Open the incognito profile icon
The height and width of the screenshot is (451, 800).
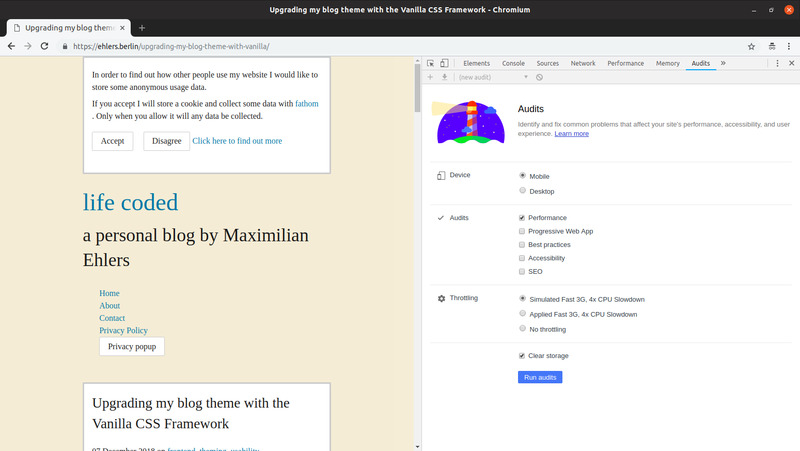click(x=772, y=46)
